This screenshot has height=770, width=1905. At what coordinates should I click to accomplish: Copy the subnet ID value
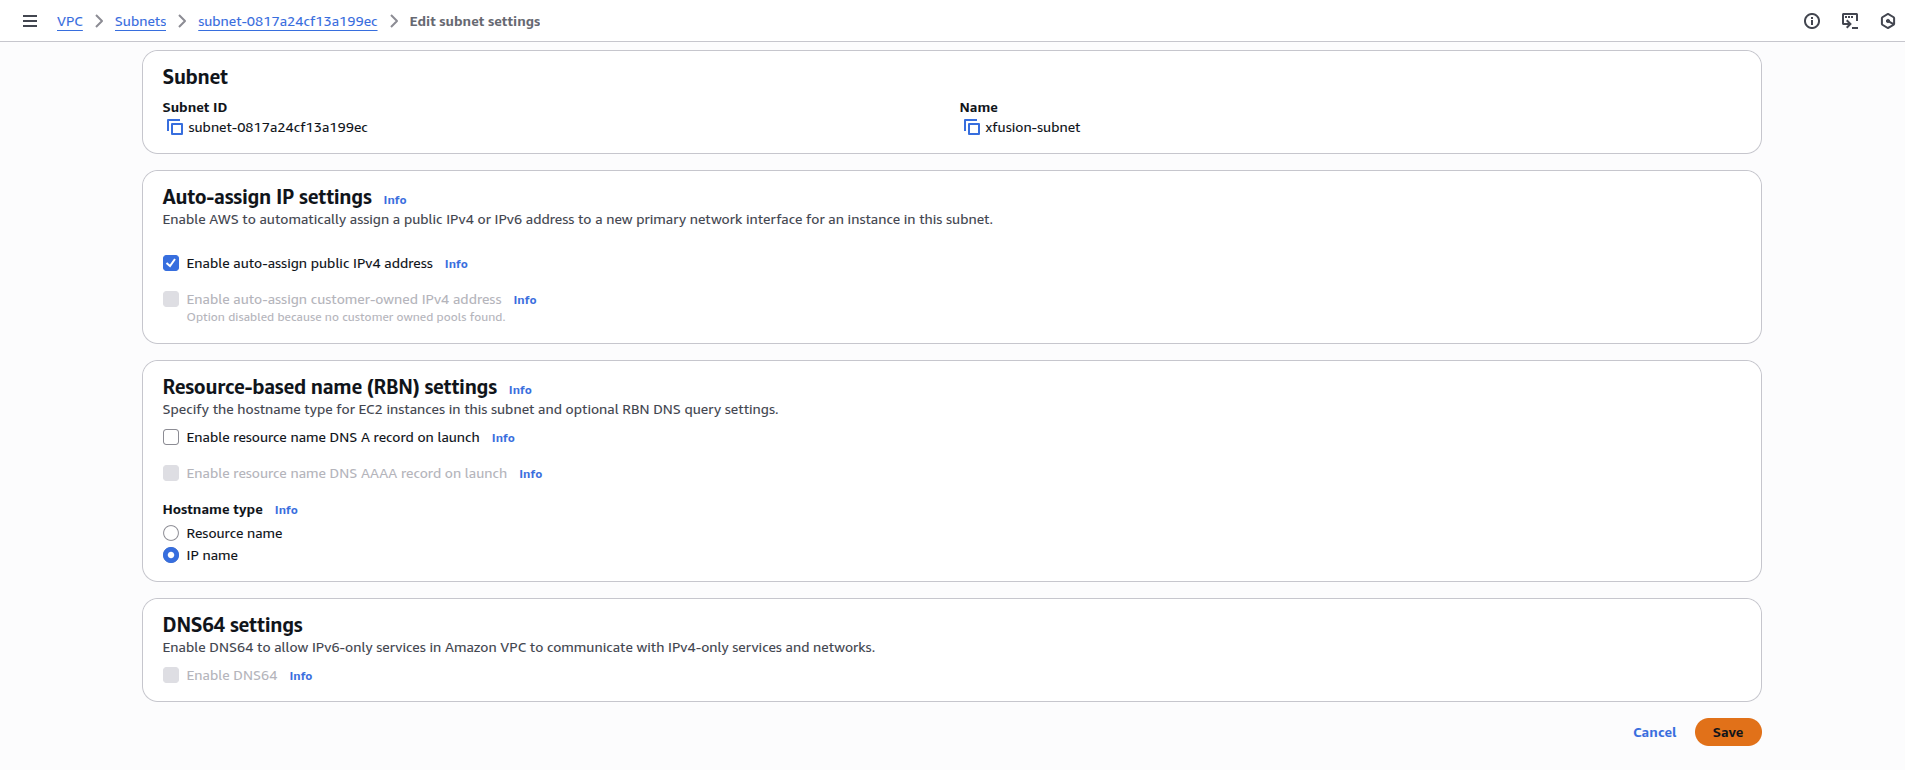click(x=175, y=128)
